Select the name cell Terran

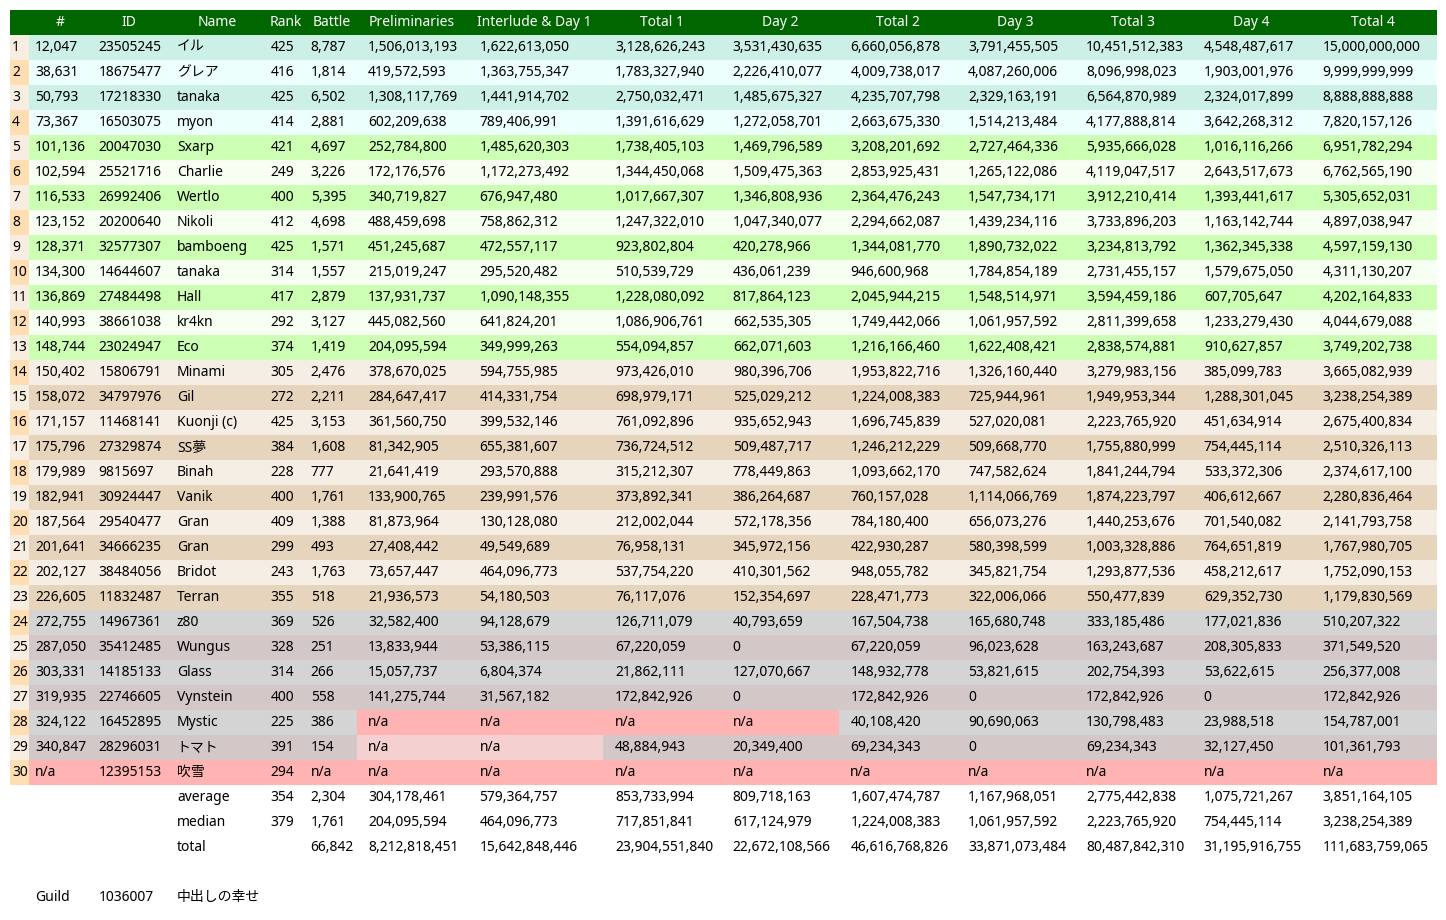[x=198, y=596]
